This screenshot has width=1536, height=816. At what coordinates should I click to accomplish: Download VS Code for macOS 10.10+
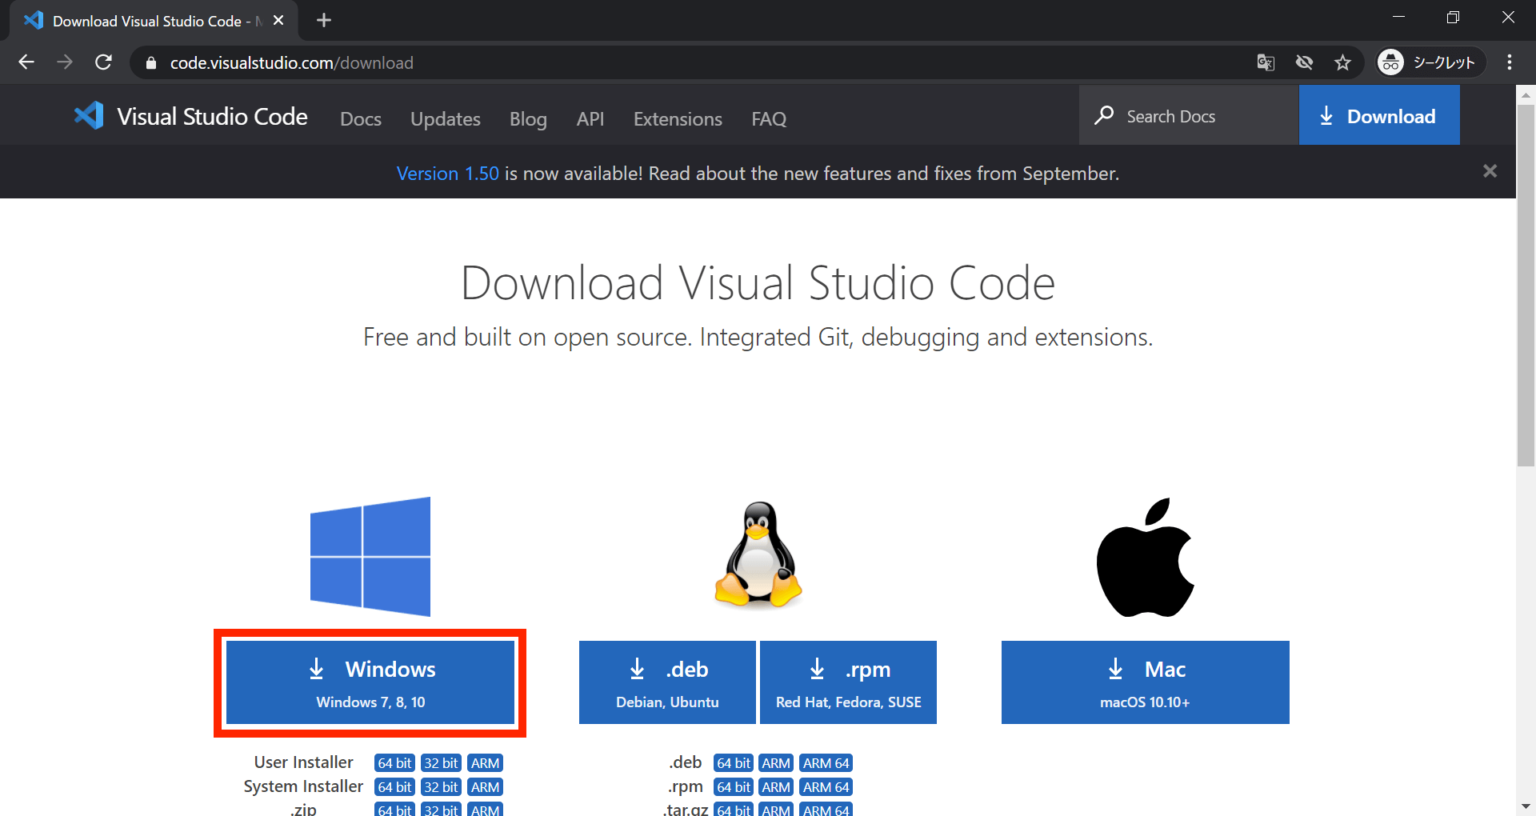[1144, 682]
